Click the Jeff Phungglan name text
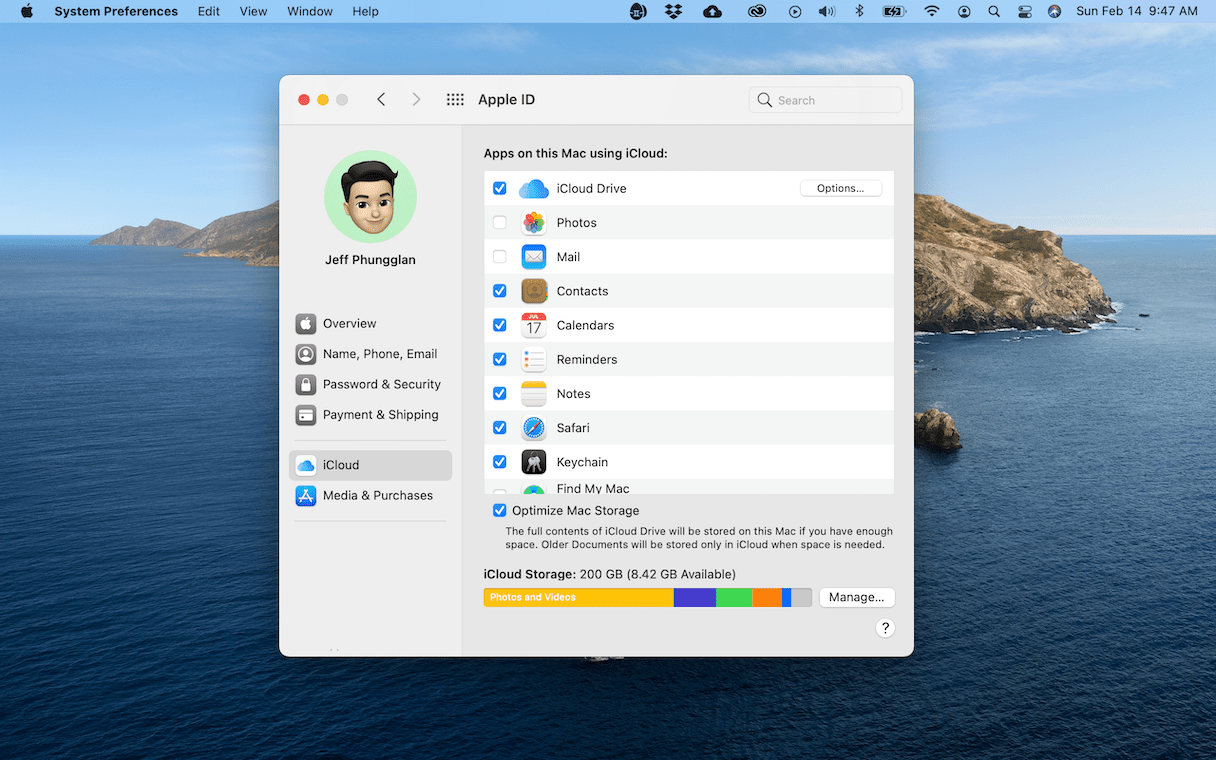 pos(370,260)
